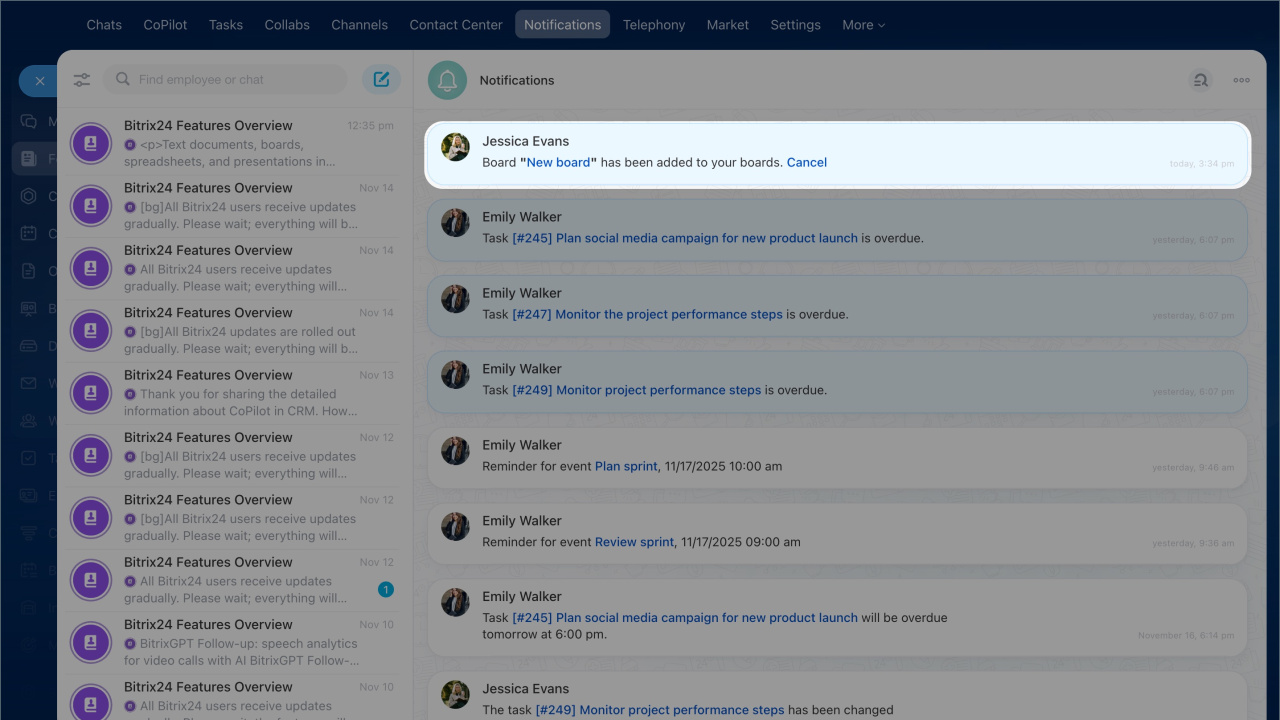Open task #247 Monitor the project performance steps
1280x720 pixels.
[647, 314]
